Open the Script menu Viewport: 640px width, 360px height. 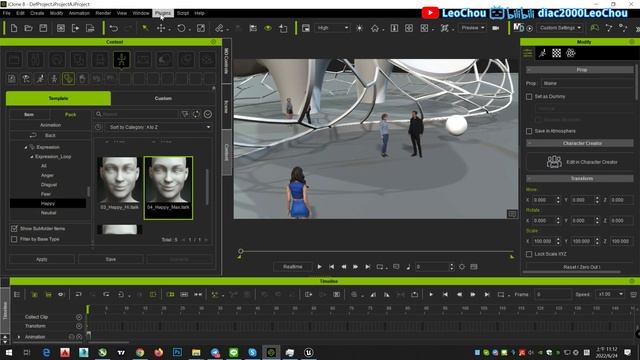[x=182, y=13]
